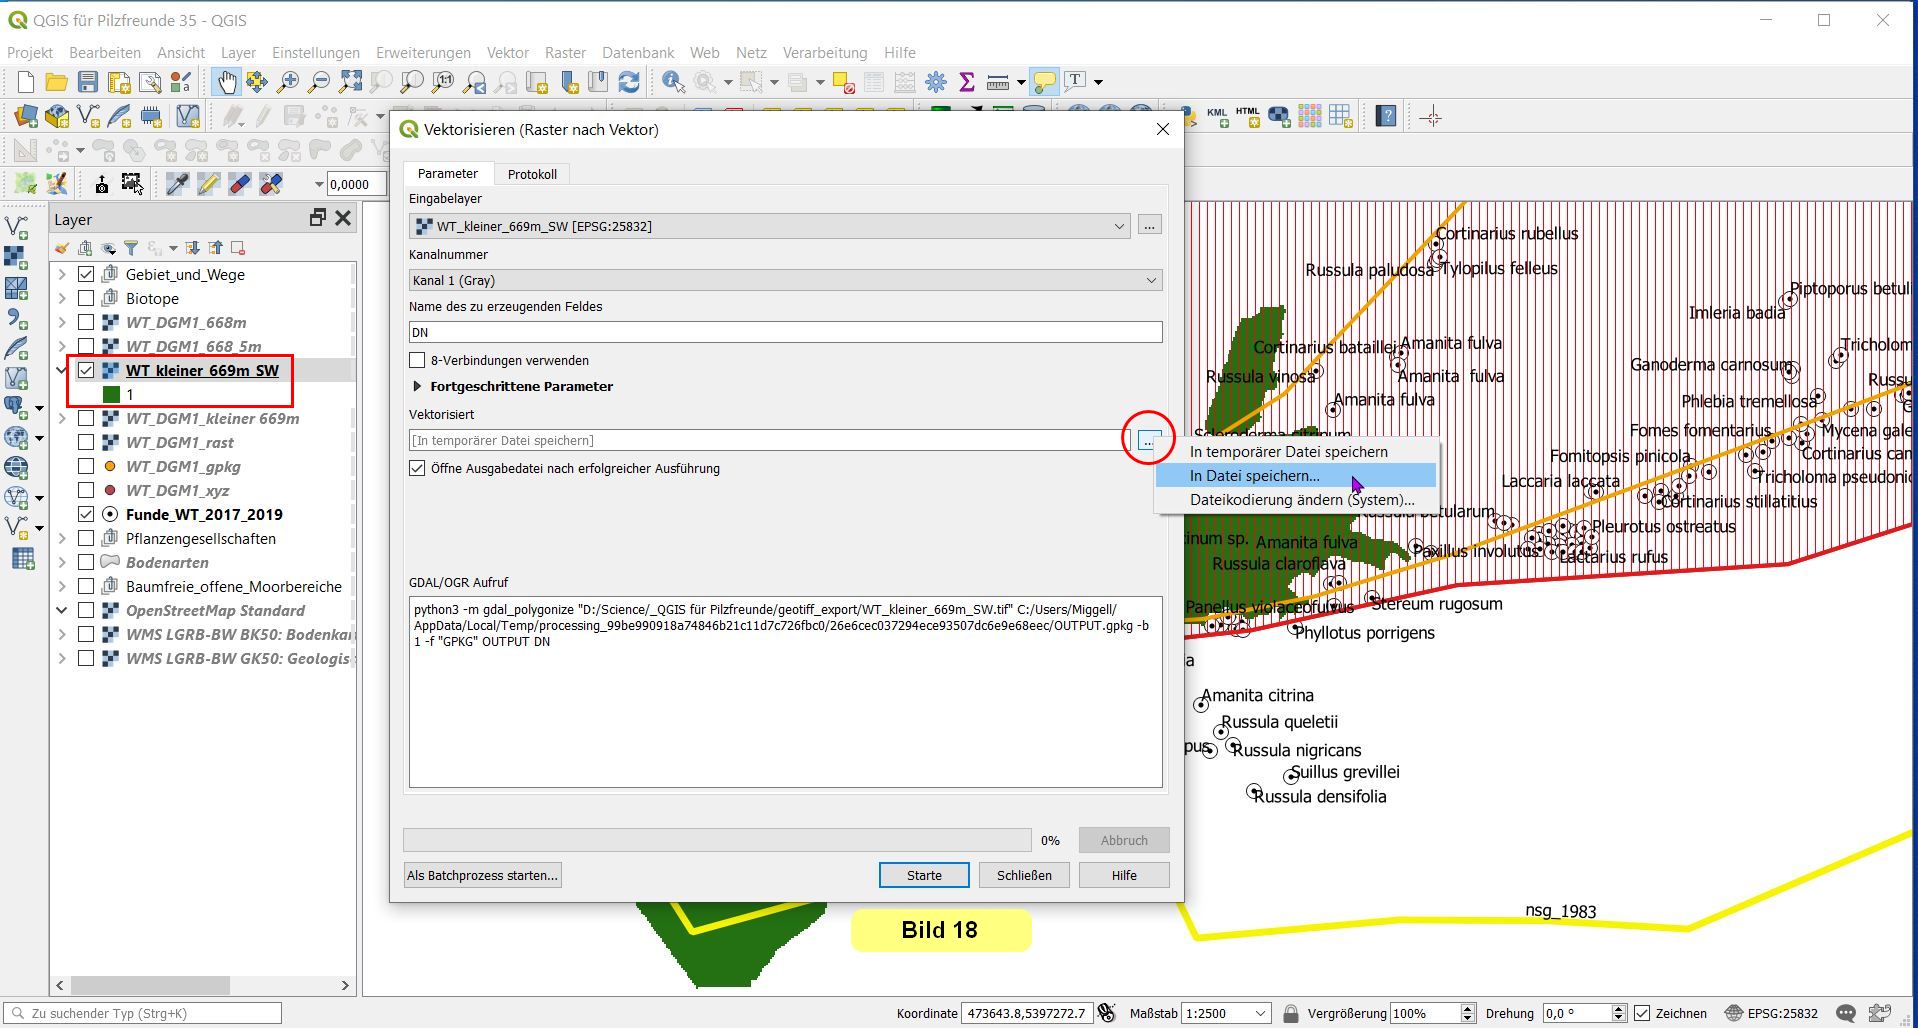Toggle visibility of the Biotope layer
Image resolution: width=1918 pixels, height=1028 pixels.
[86, 298]
